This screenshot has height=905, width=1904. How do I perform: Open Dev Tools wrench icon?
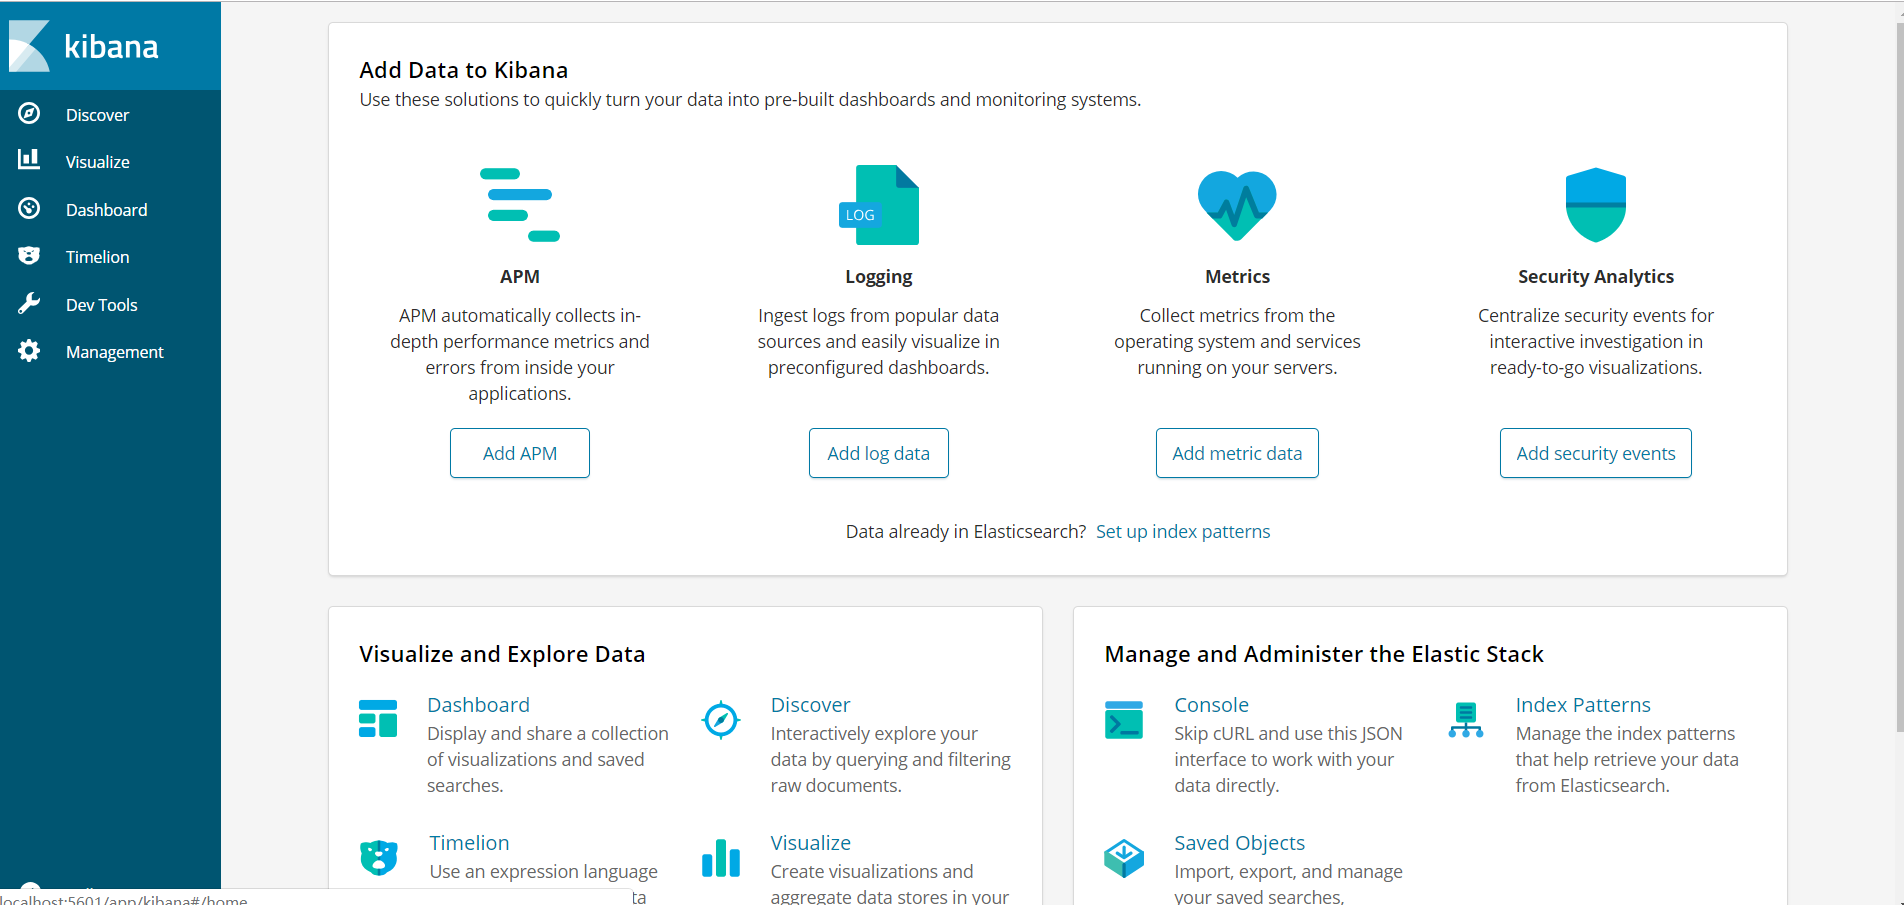(x=29, y=304)
